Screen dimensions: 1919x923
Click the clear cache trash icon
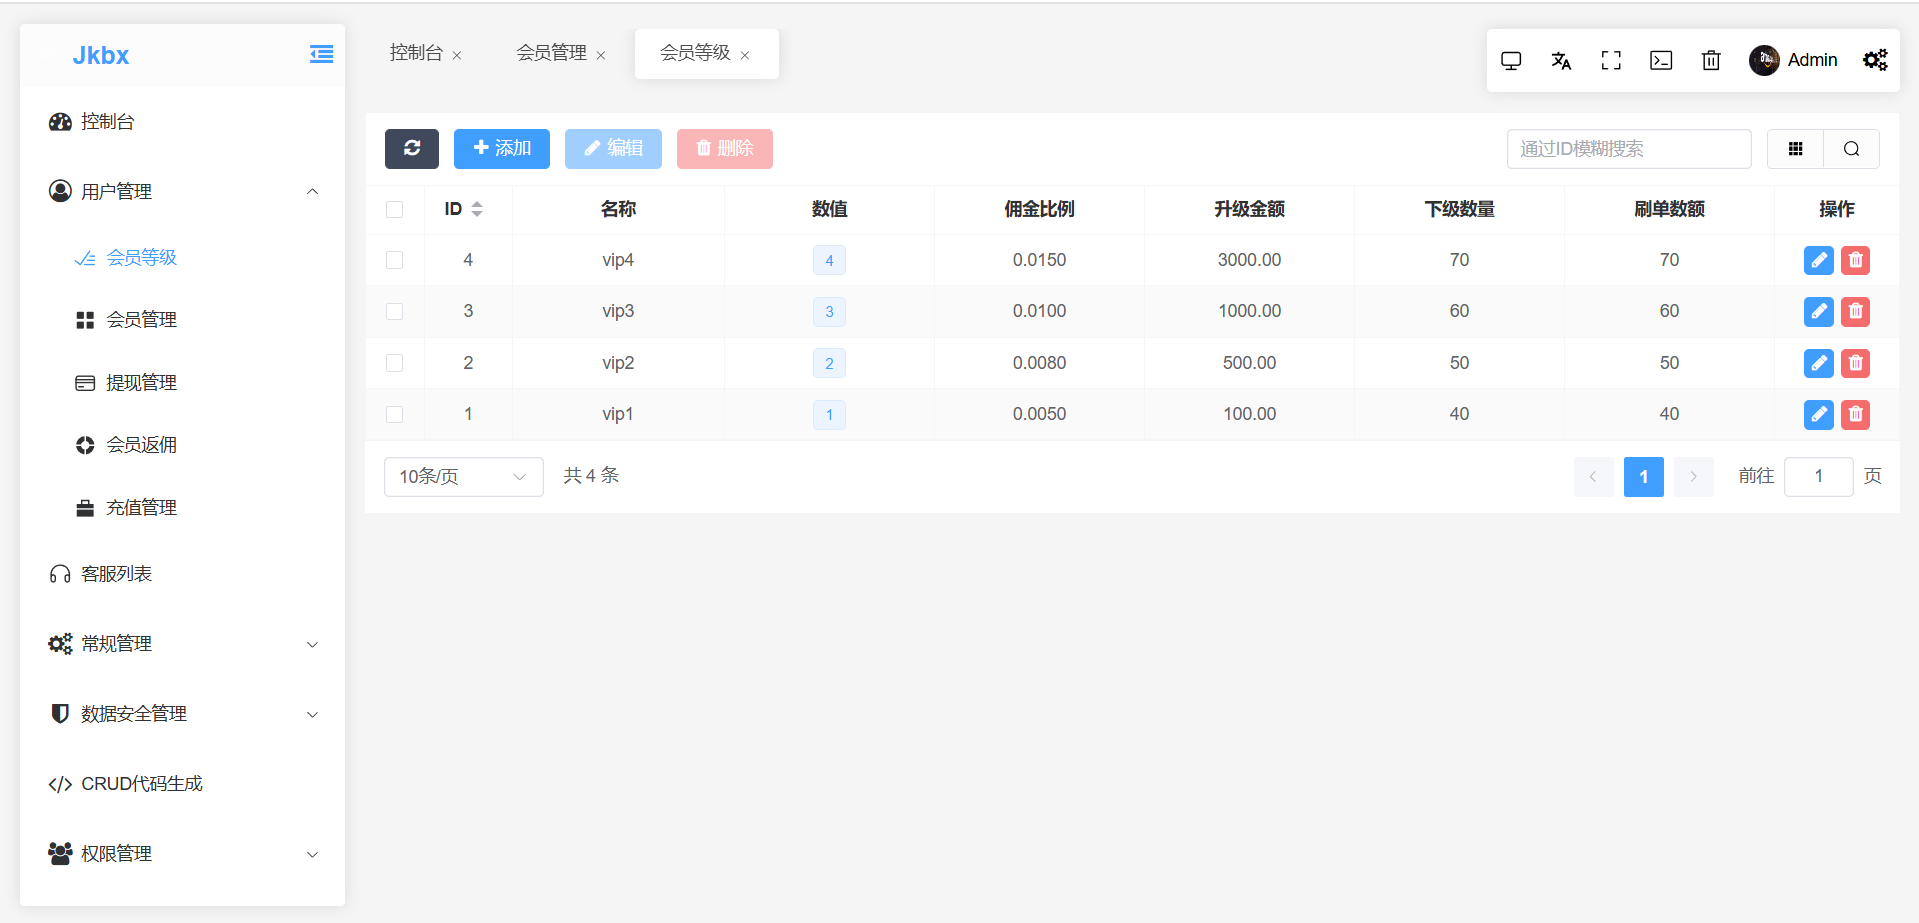tap(1711, 61)
